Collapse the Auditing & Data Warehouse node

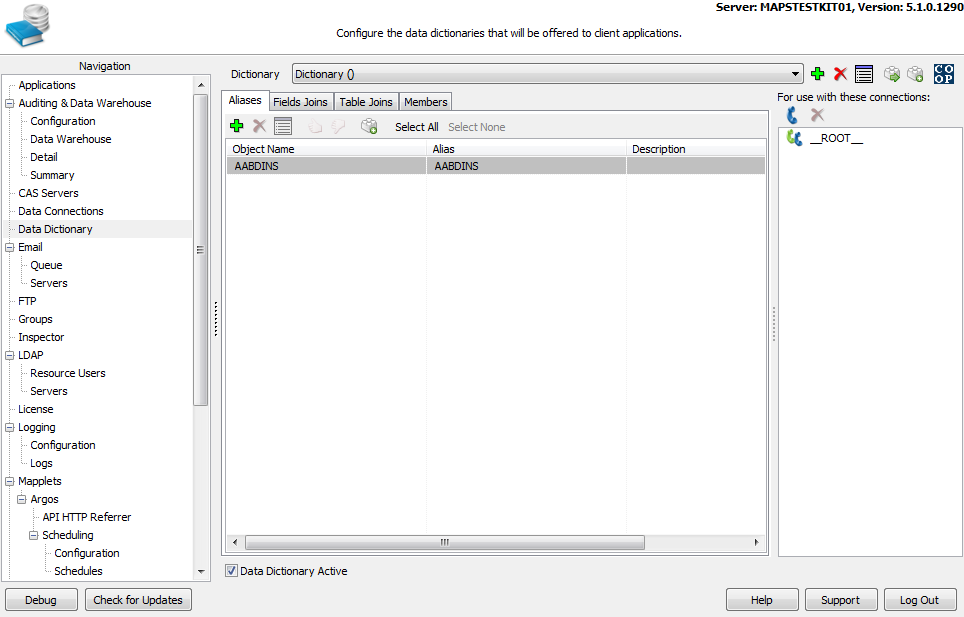[10, 103]
